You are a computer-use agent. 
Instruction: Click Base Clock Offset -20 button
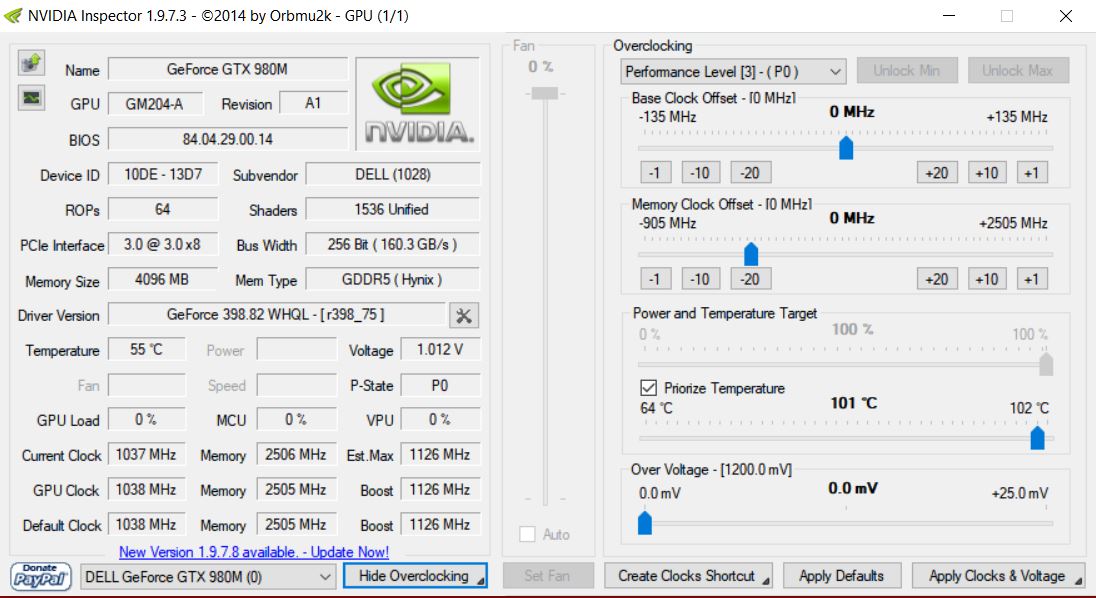[750, 173]
